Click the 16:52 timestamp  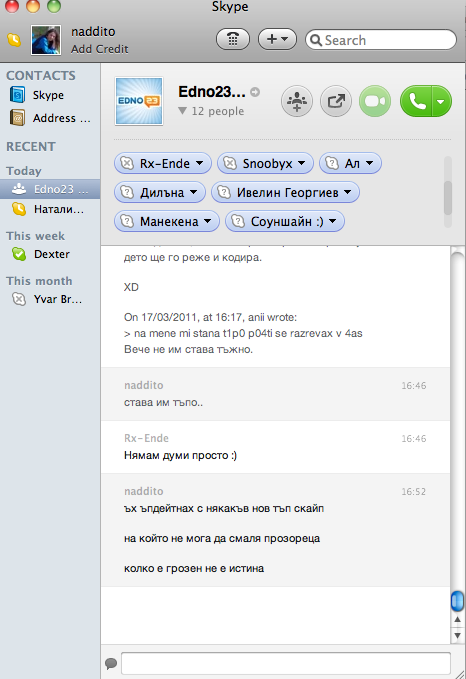413,491
